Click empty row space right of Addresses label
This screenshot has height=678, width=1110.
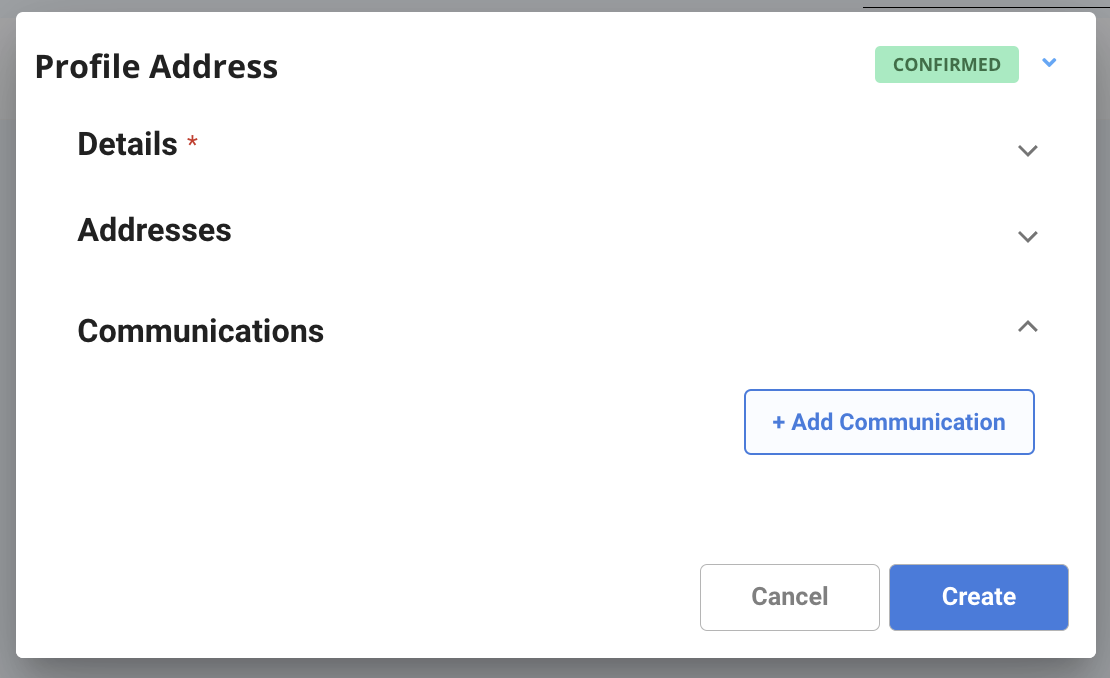pos(623,231)
